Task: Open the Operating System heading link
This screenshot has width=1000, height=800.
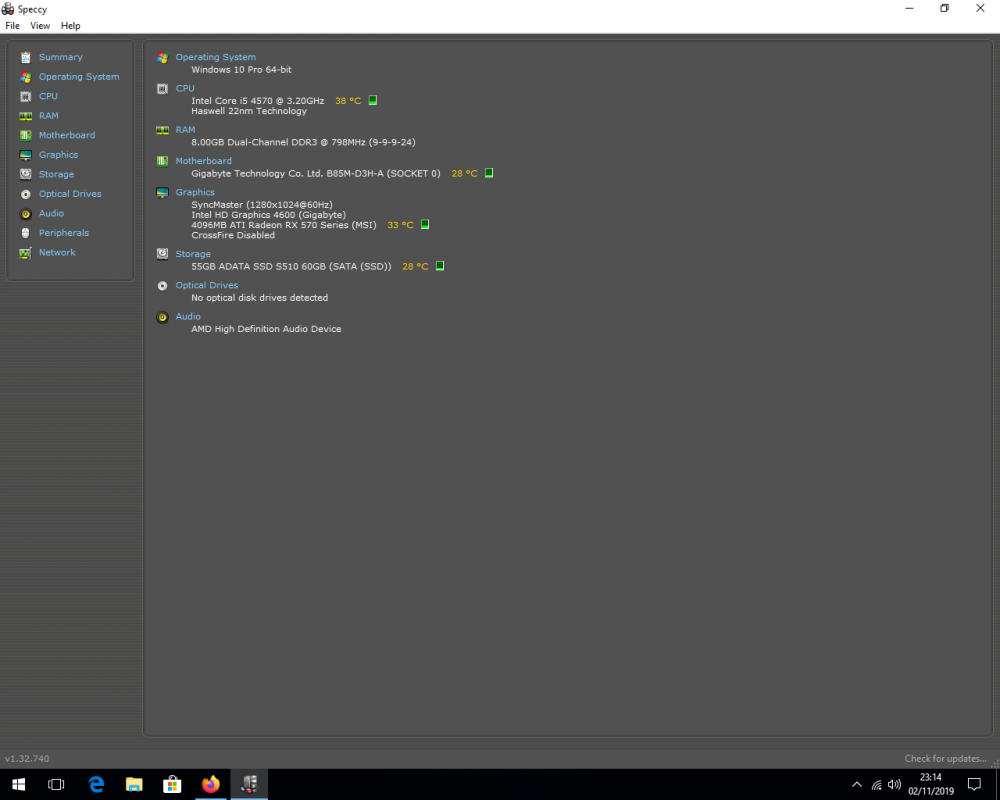Action: pyautogui.click(x=216, y=57)
